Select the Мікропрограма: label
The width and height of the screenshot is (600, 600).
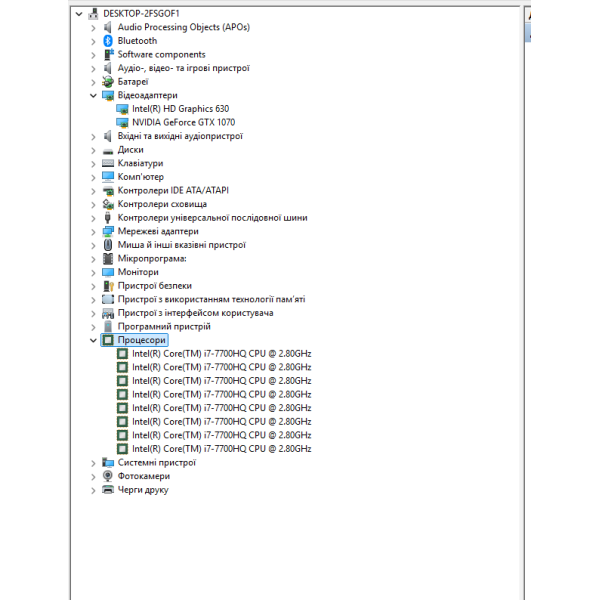click(x=152, y=259)
